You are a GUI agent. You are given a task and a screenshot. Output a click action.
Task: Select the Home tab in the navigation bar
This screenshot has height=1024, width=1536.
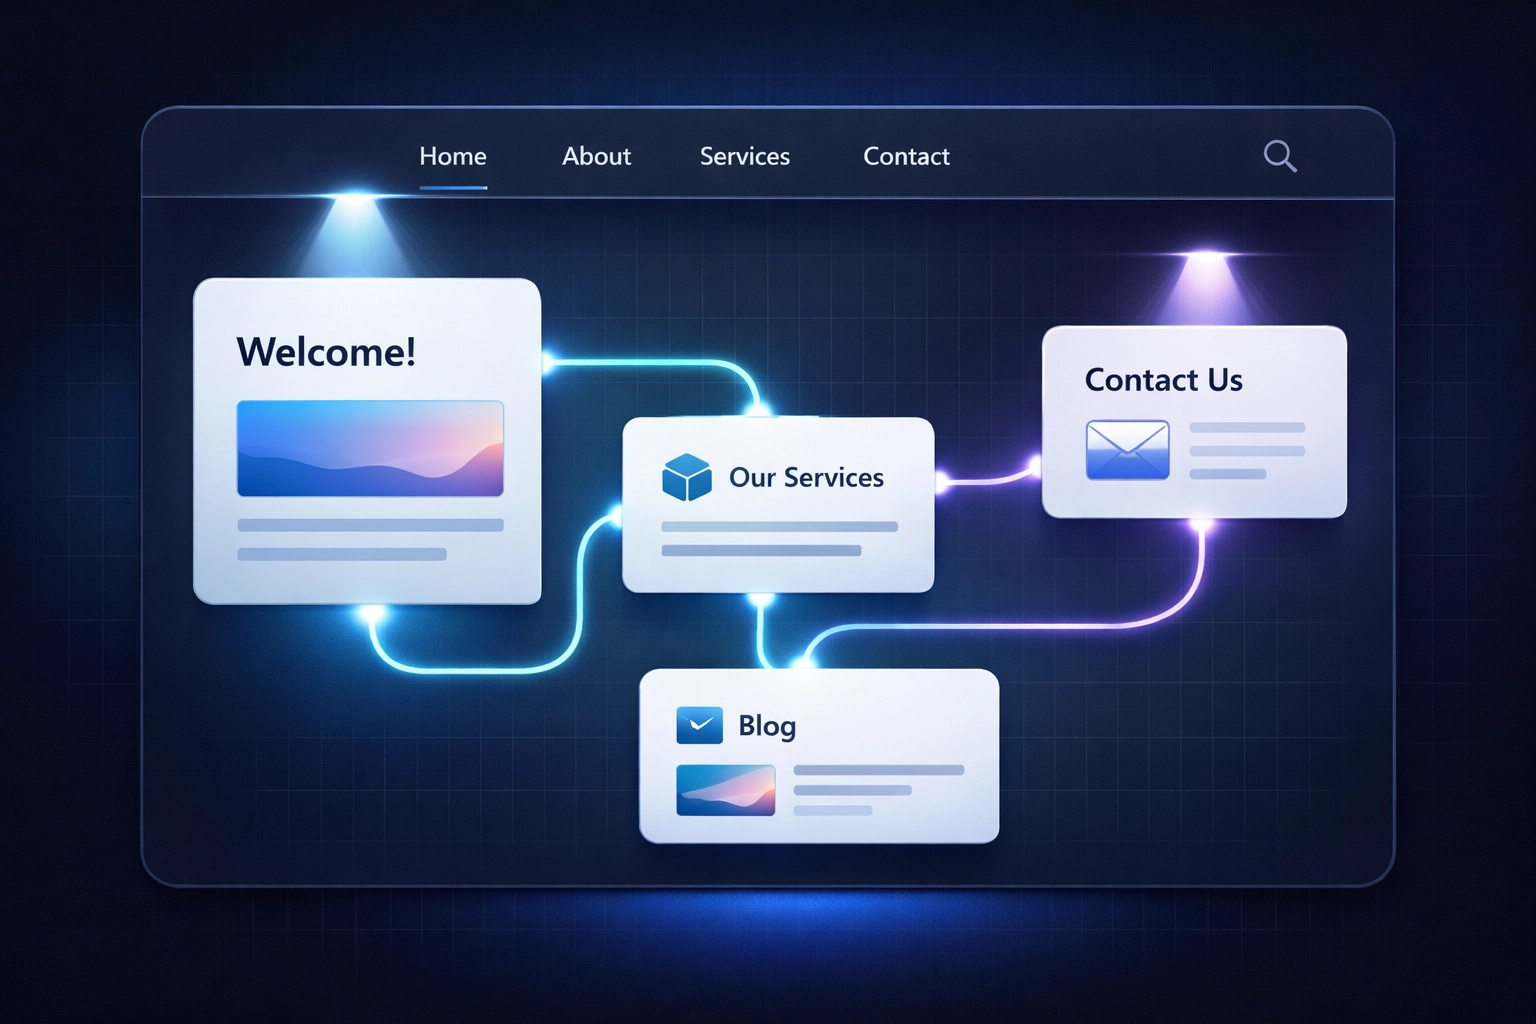(x=452, y=156)
